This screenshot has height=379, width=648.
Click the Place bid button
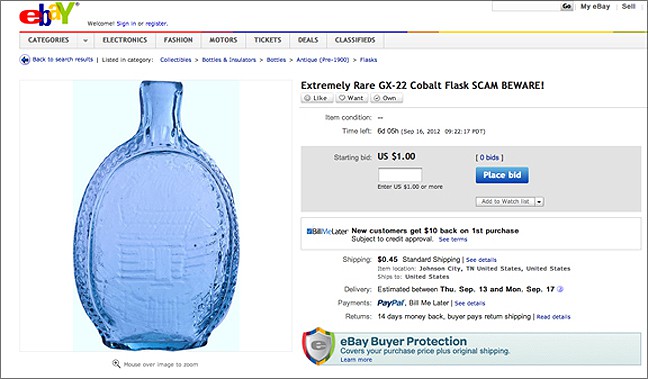tap(502, 175)
